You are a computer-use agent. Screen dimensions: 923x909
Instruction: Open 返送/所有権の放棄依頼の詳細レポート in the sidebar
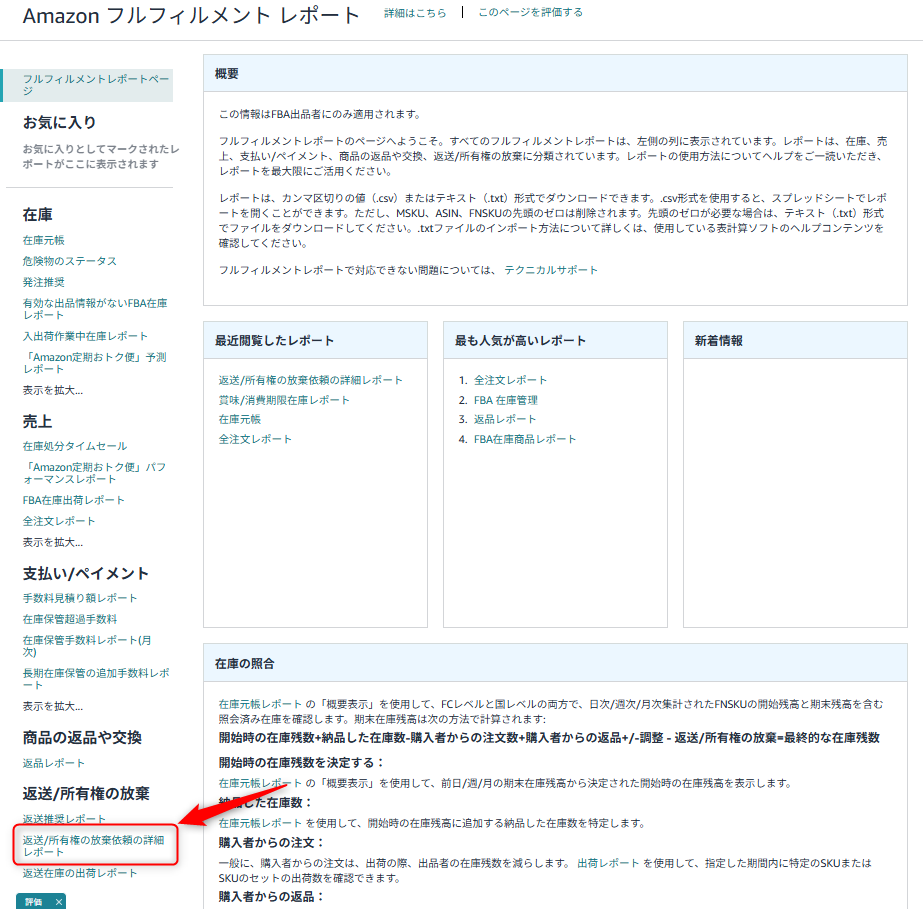click(x=94, y=846)
